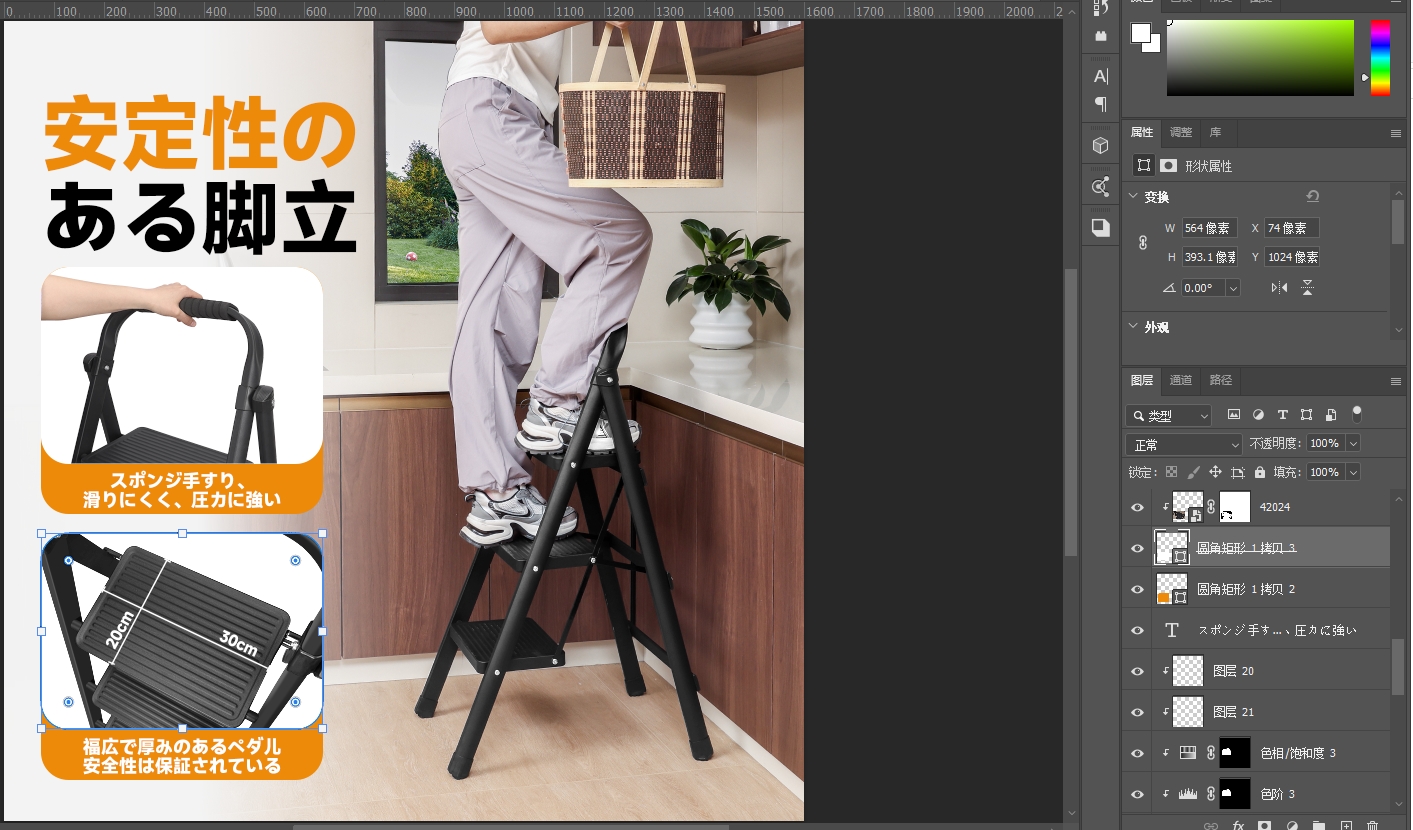Open the Character panel icon

coord(1100,76)
